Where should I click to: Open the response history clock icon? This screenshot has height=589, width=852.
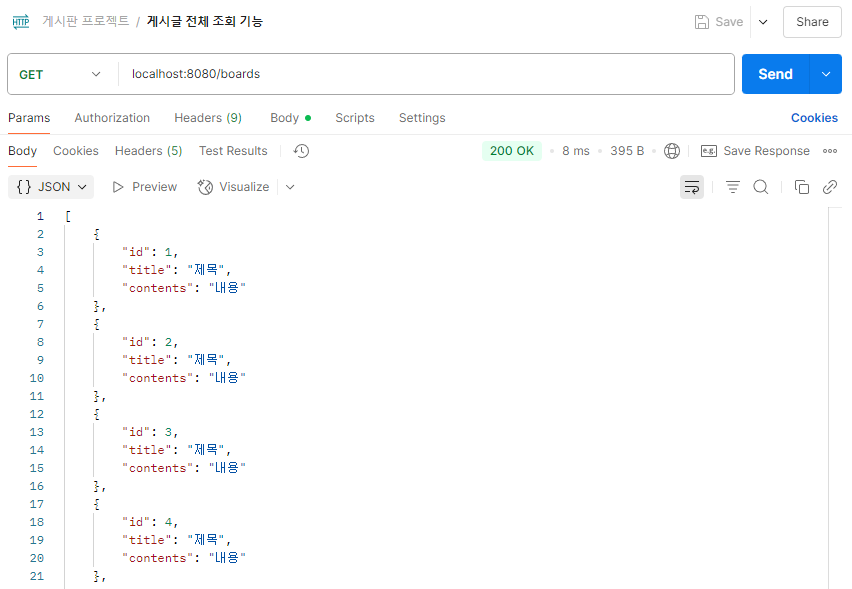301,151
